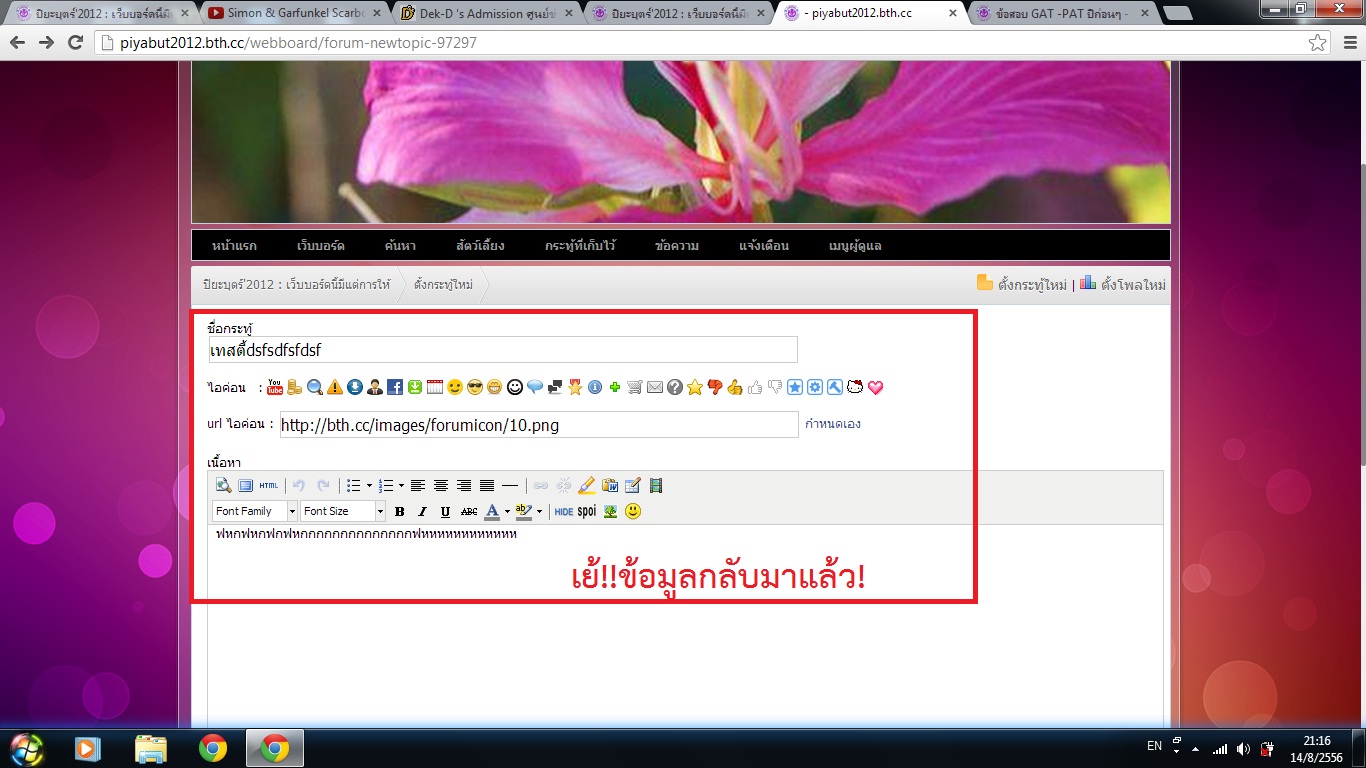Remove link with the unlink tool
The width and height of the screenshot is (1366, 768).
pos(564,486)
